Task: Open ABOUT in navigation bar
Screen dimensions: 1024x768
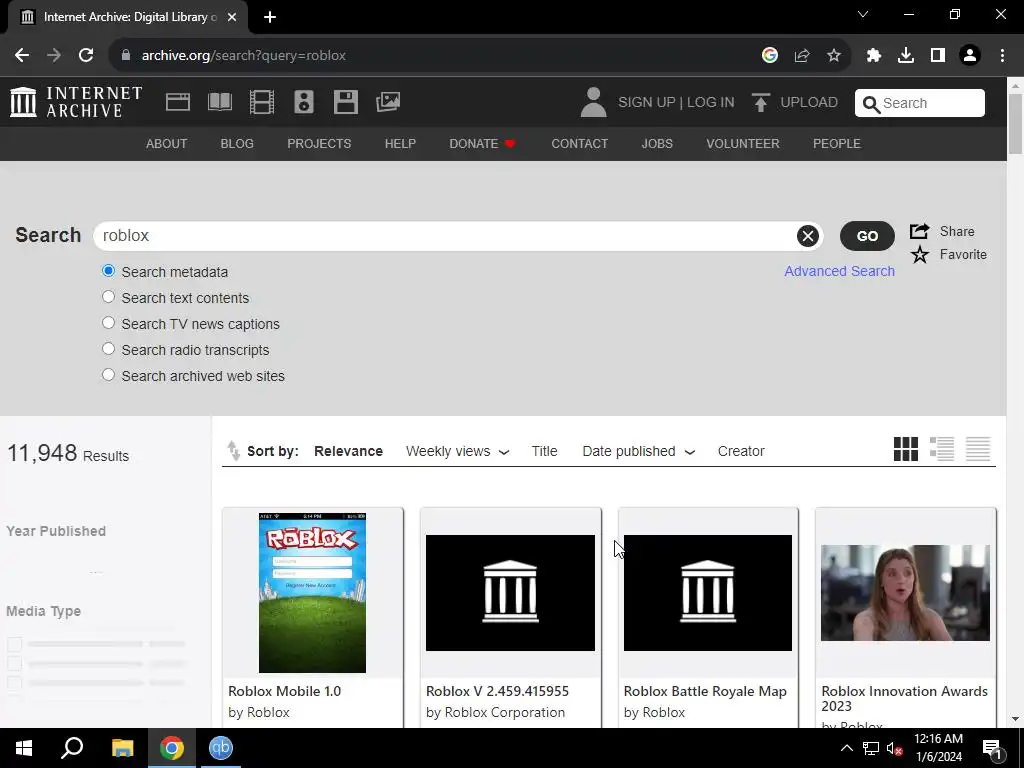Action: 167,144
